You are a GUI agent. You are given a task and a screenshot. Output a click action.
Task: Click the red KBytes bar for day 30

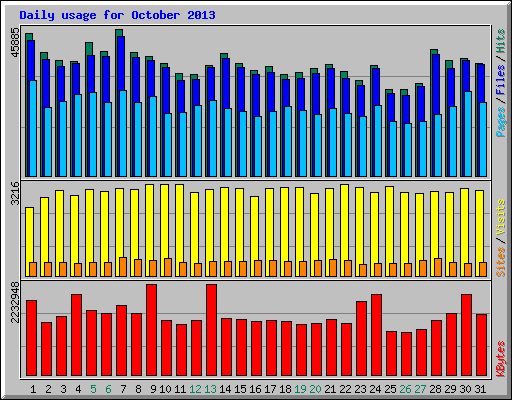(x=467, y=335)
